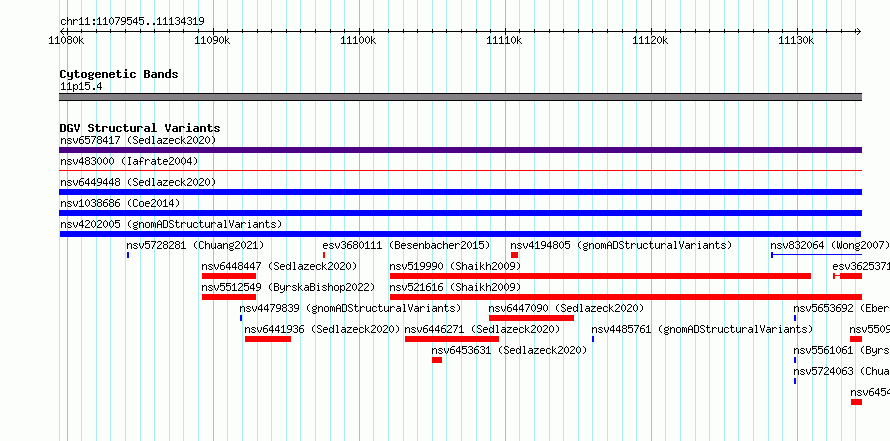The width and height of the screenshot is (890, 441).
Task: Click the chr11:11079545..11134319 coordinate text
Action: (132, 22)
